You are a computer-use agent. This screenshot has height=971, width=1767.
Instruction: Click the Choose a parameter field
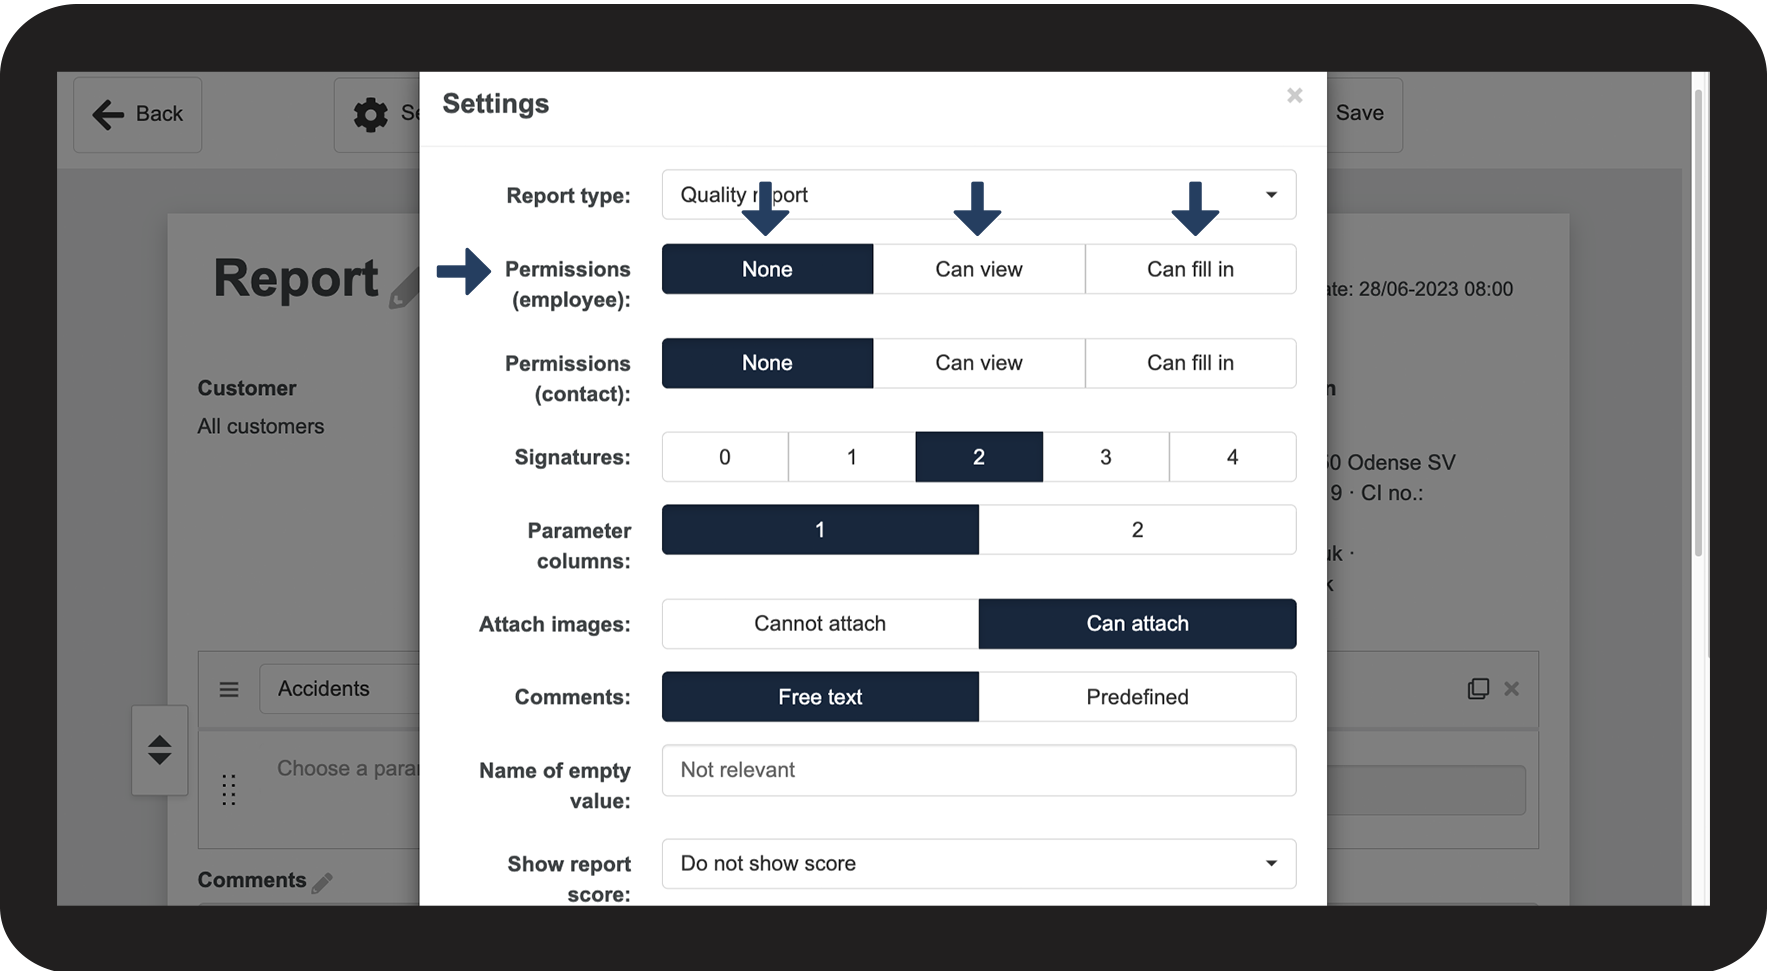[x=348, y=768]
